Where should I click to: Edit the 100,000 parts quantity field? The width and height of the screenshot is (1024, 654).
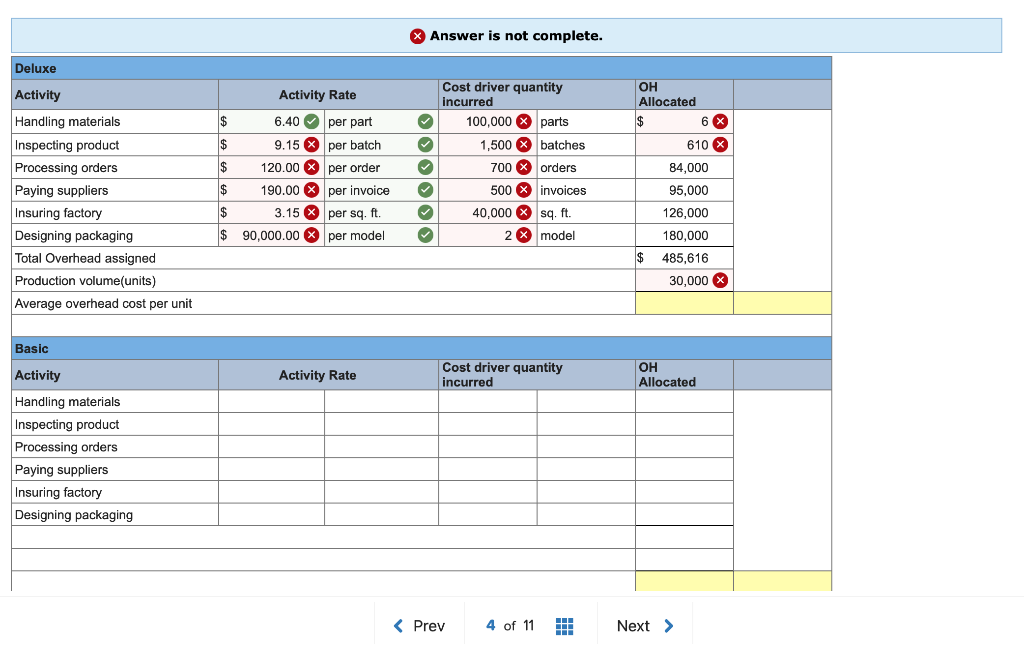488,122
